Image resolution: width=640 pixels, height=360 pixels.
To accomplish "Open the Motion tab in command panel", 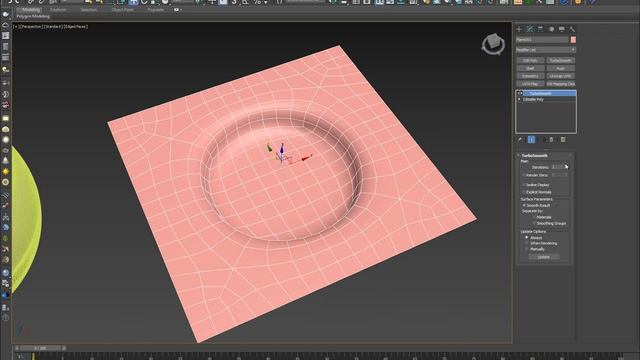I will coord(551,29).
